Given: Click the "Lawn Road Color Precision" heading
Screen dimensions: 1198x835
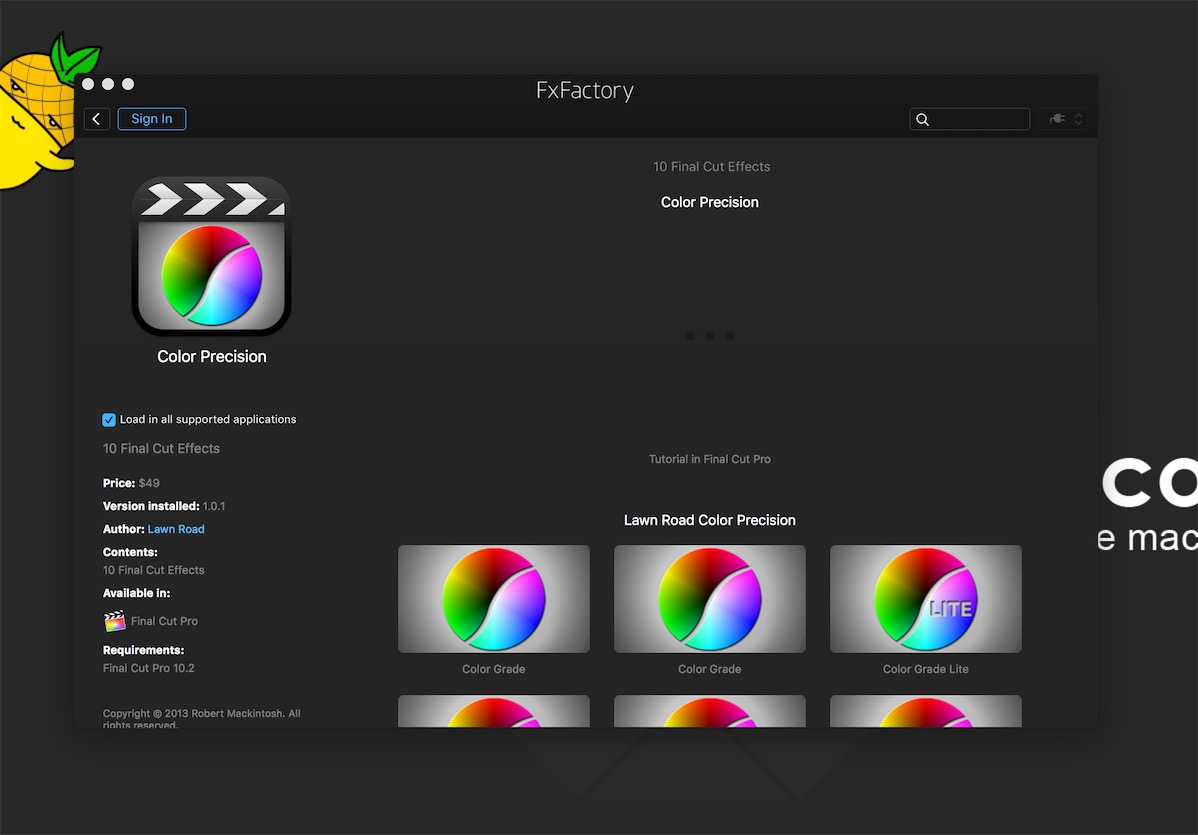Looking at the screenshot, I should (710, 520).
